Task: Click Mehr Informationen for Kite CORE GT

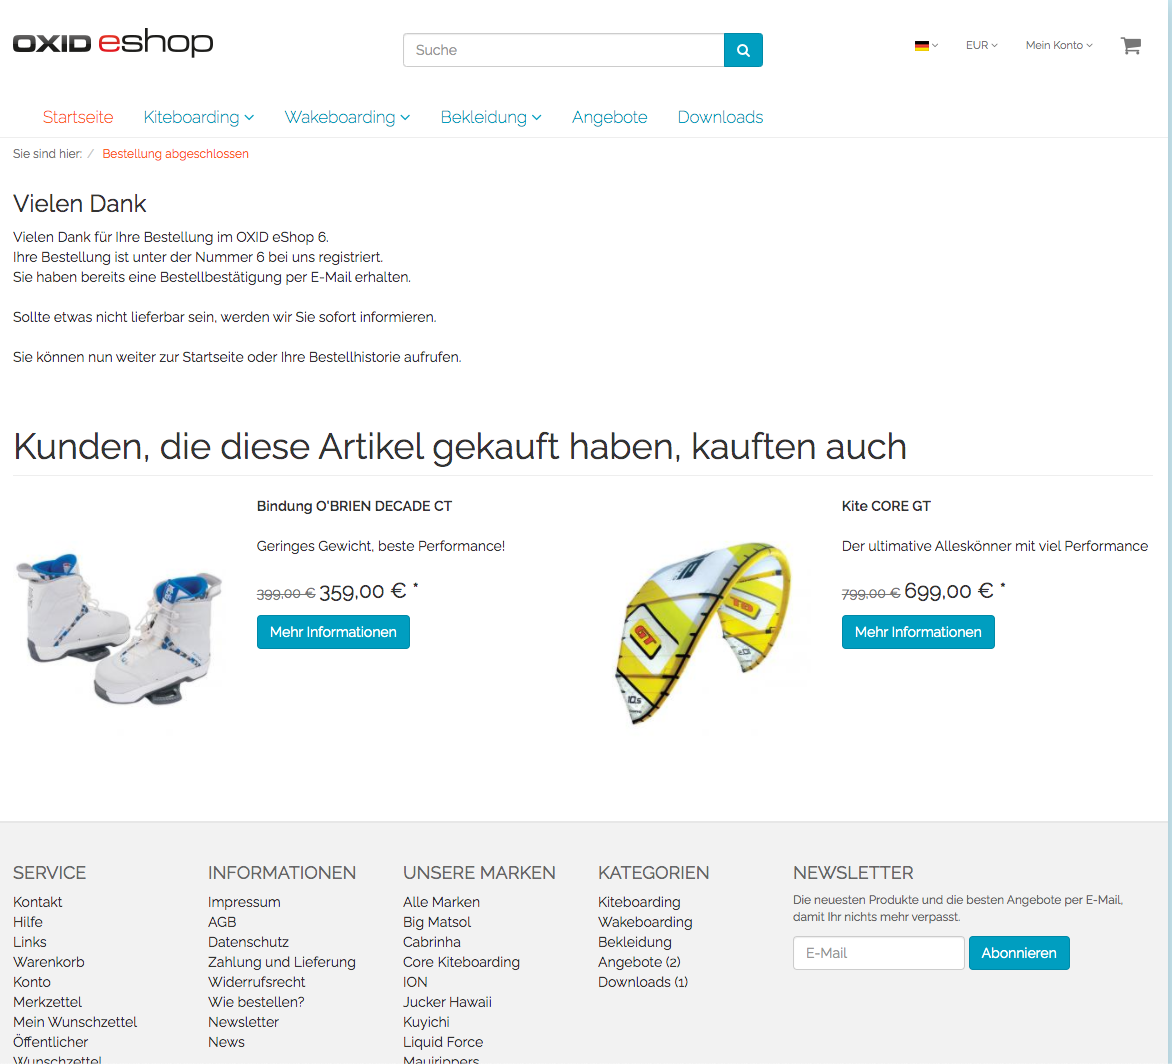Action: (918, 632)
